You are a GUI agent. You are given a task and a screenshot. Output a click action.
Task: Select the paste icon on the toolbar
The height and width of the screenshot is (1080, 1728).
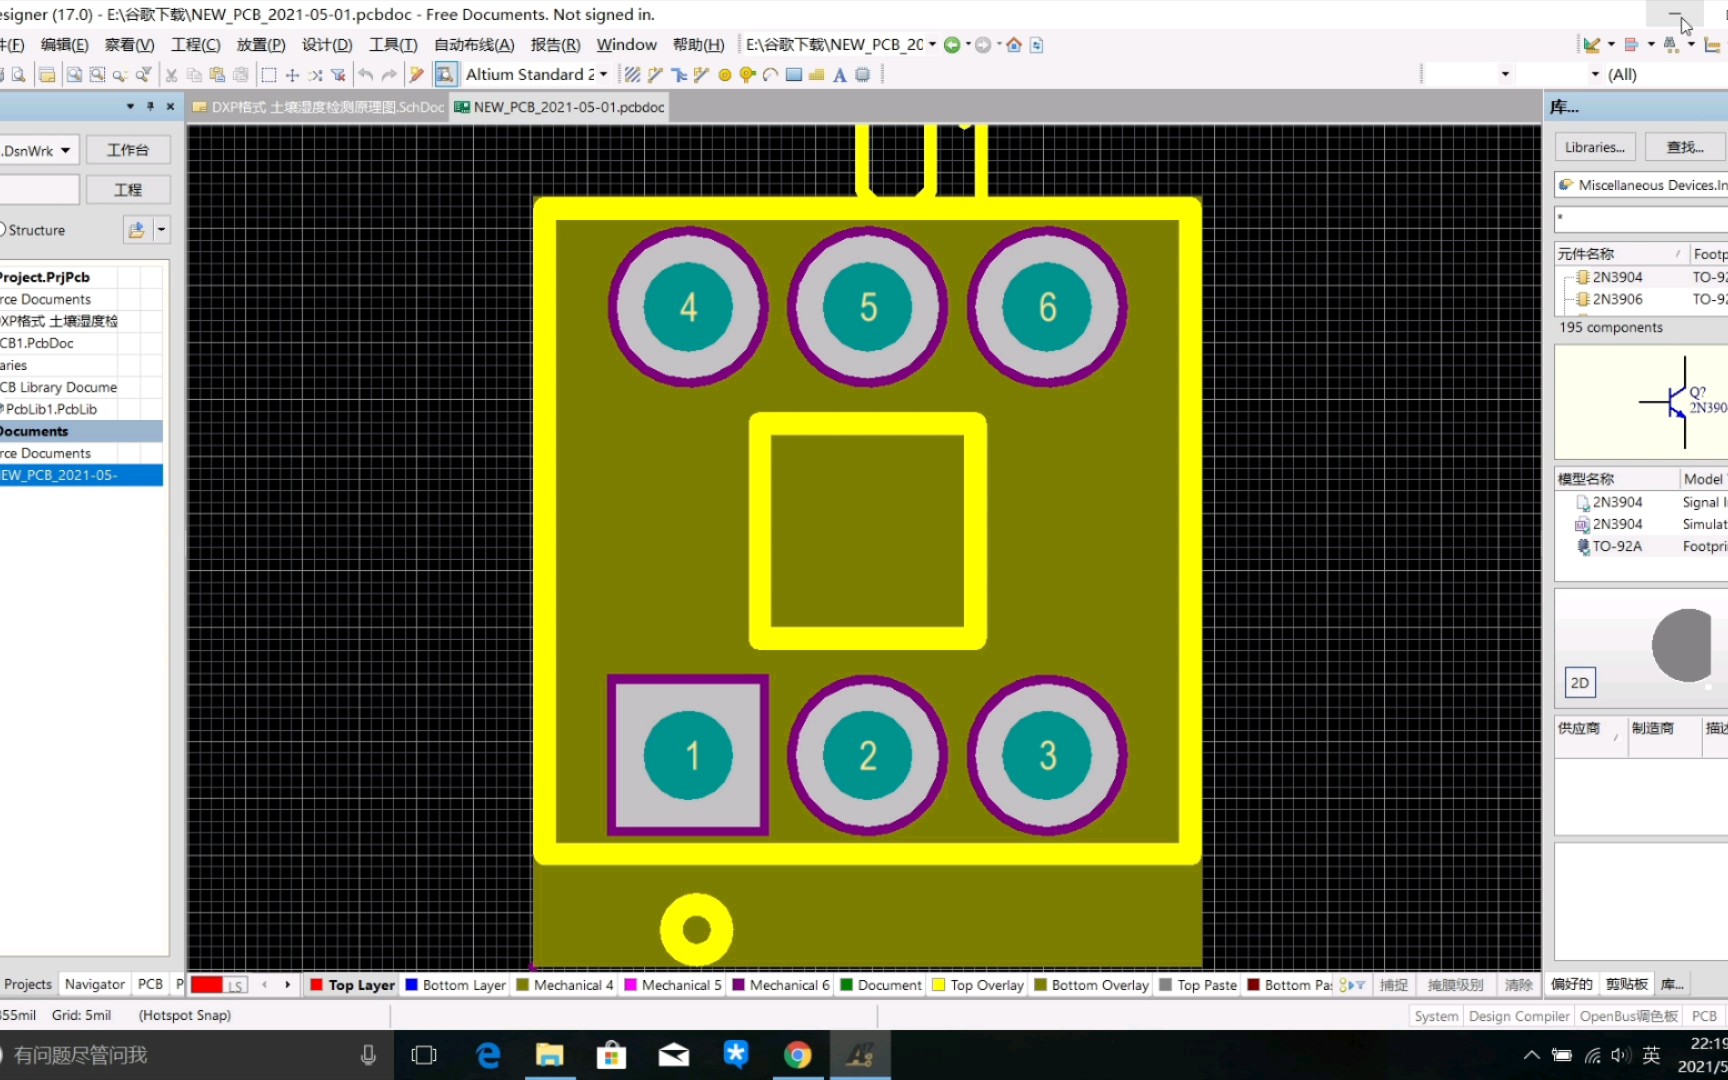pos(217,75)
